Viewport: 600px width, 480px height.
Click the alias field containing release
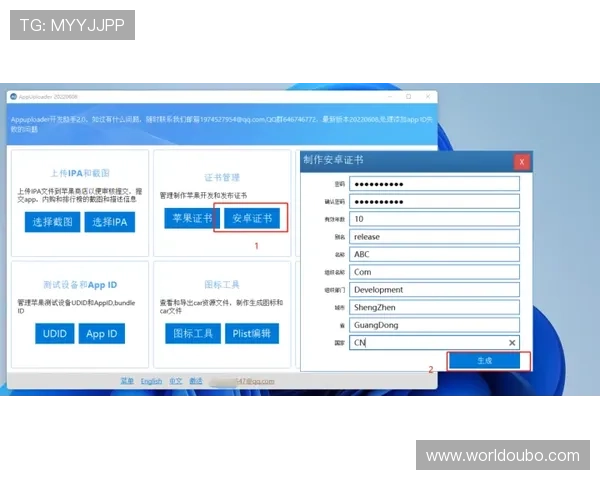(x=435, y=237)
